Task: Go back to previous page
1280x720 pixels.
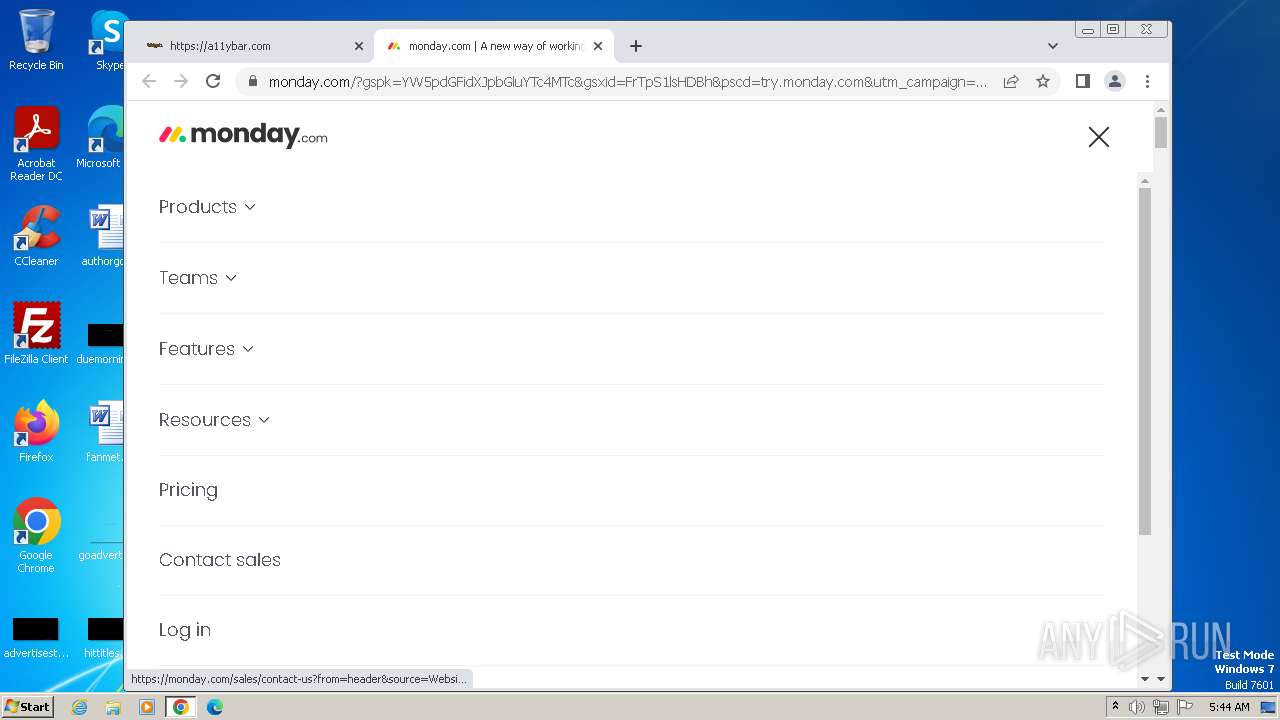Action: click(x=149, y=81)
